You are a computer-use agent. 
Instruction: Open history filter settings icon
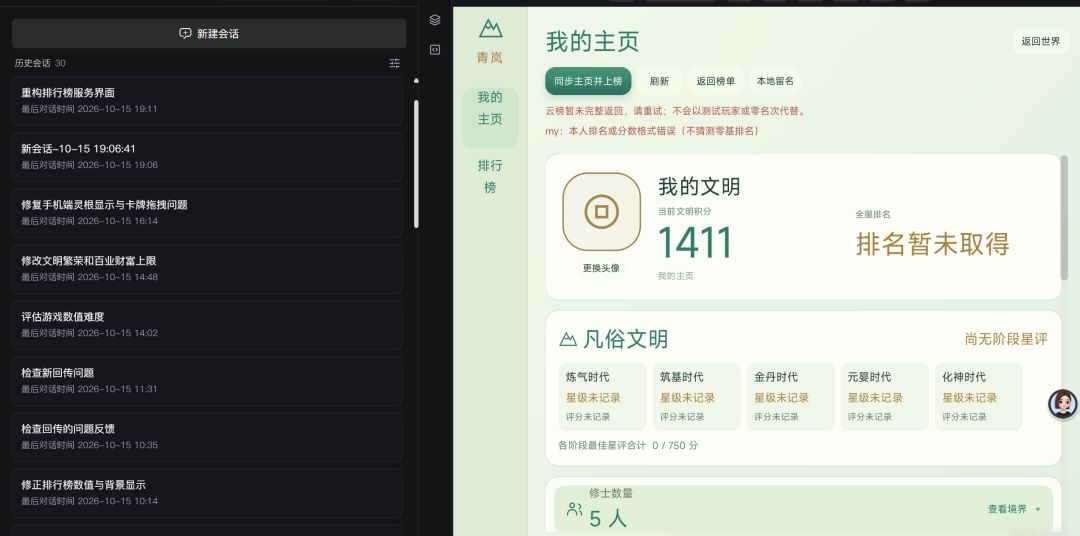pyautogui.click(x=395, y=63)
